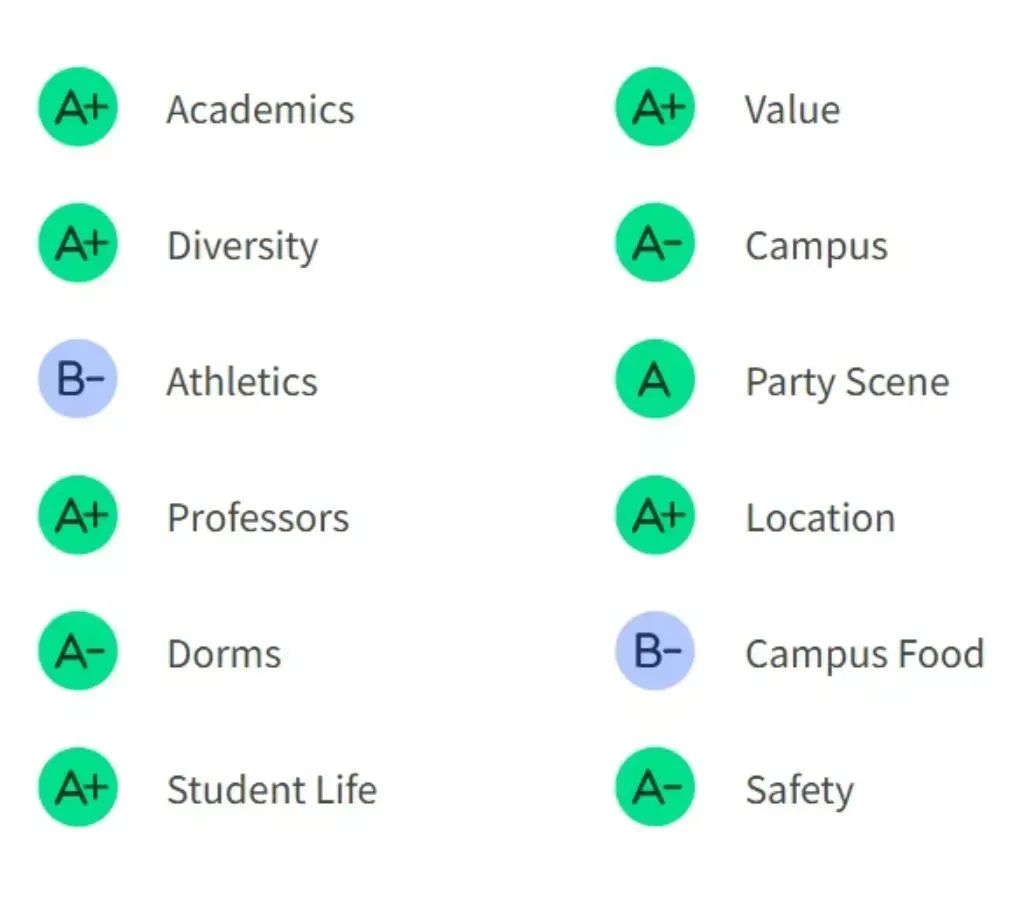
Task: Click the A+ grade badge for Academics
Action: pos(78,107)
